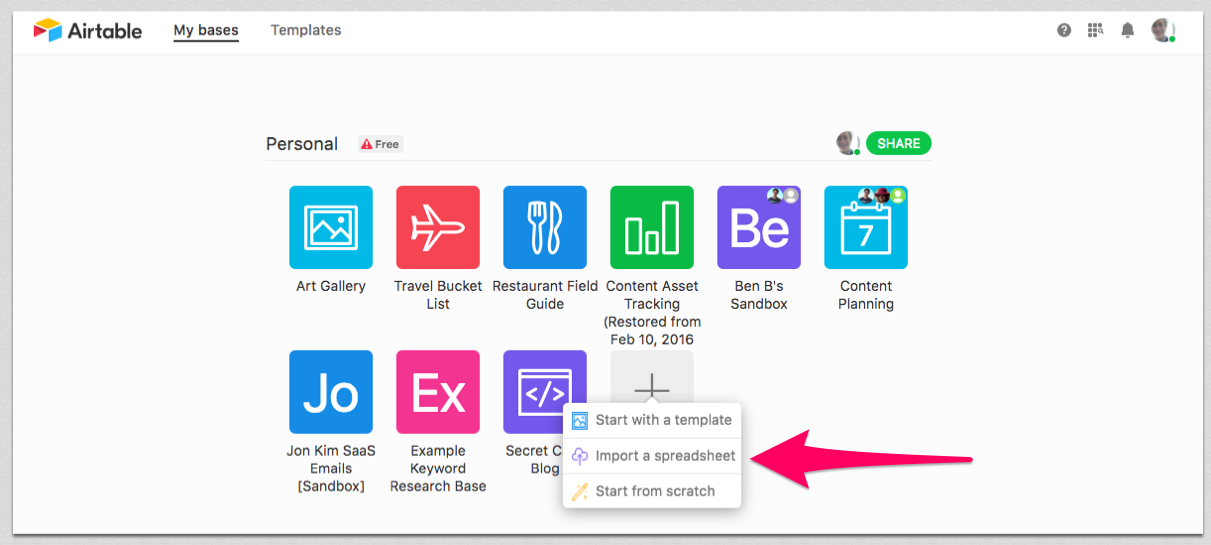The image size is (1211, 545).
Task: Click the Ben B's Sandbox label
Action: (x=759, y=295)
